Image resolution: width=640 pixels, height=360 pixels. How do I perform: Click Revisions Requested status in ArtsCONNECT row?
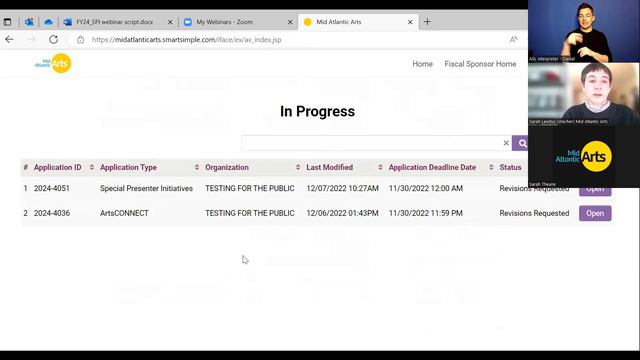click(534, 213)
